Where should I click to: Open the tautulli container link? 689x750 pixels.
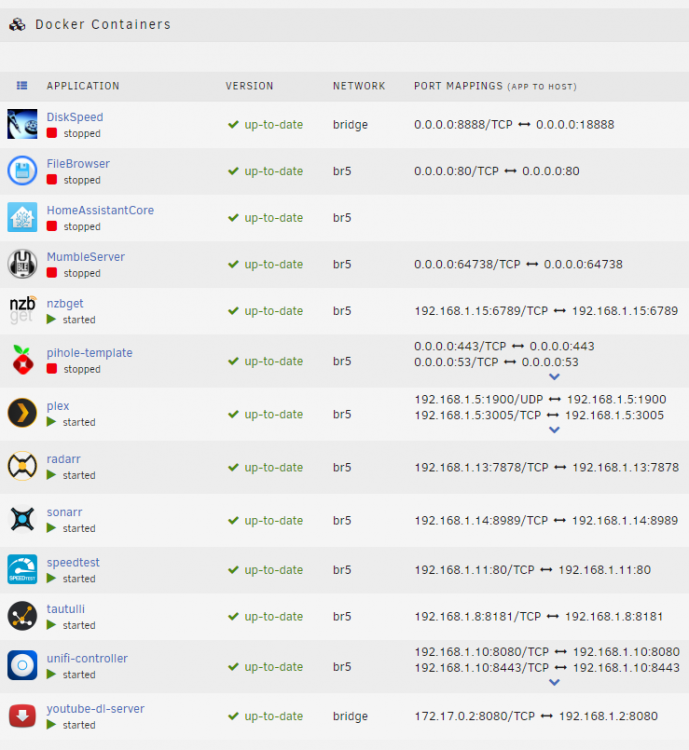pyautogui.click(x=66, y=609)
